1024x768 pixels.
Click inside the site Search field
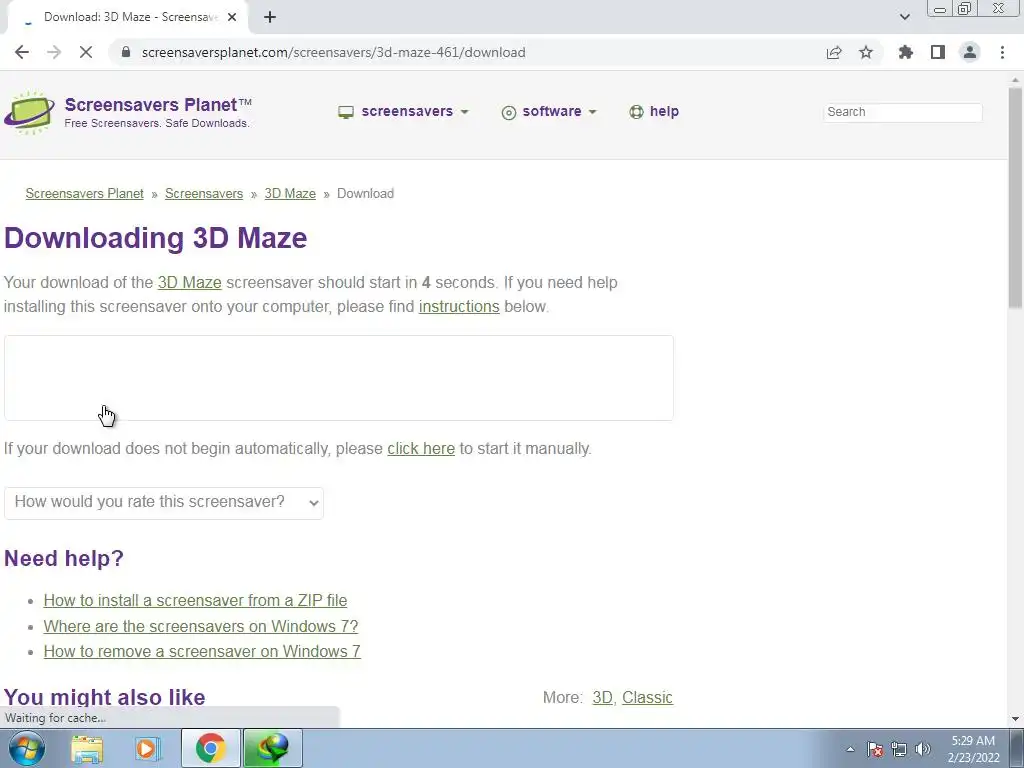point(903,112)
